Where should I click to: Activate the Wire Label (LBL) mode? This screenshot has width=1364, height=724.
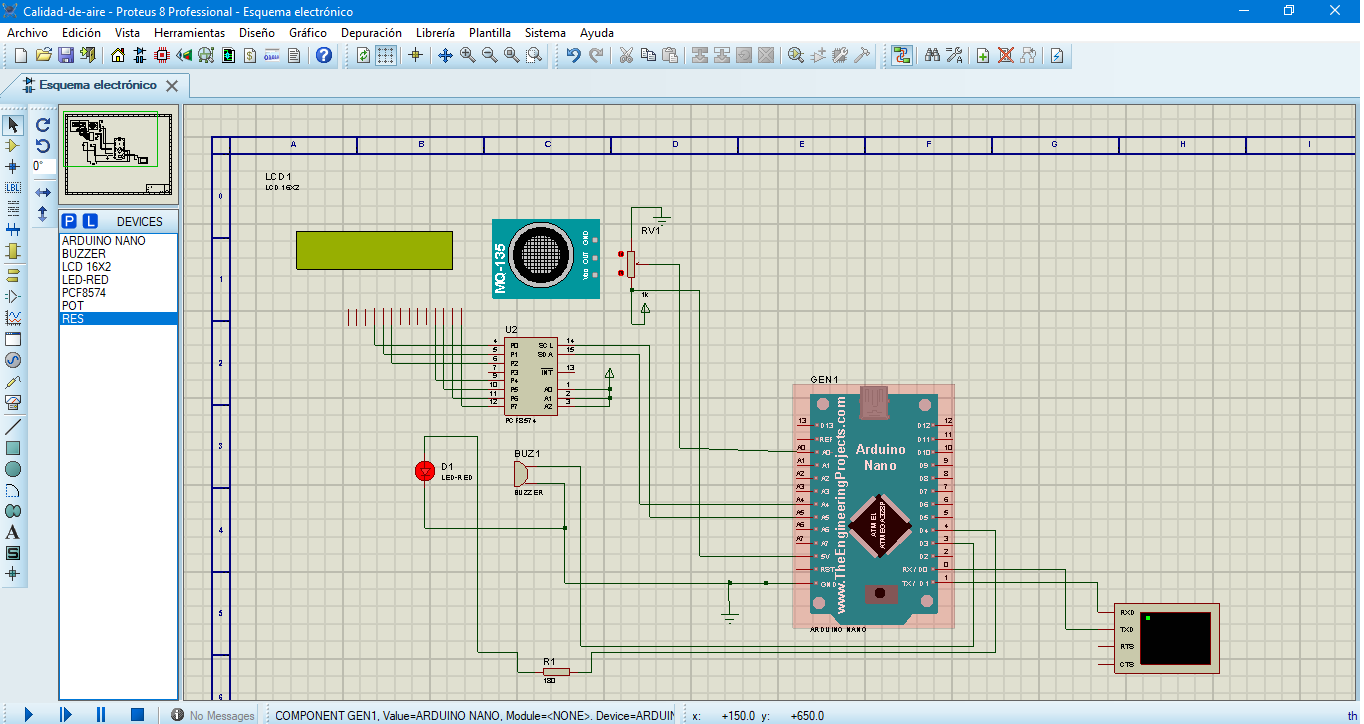click(13, 188)
